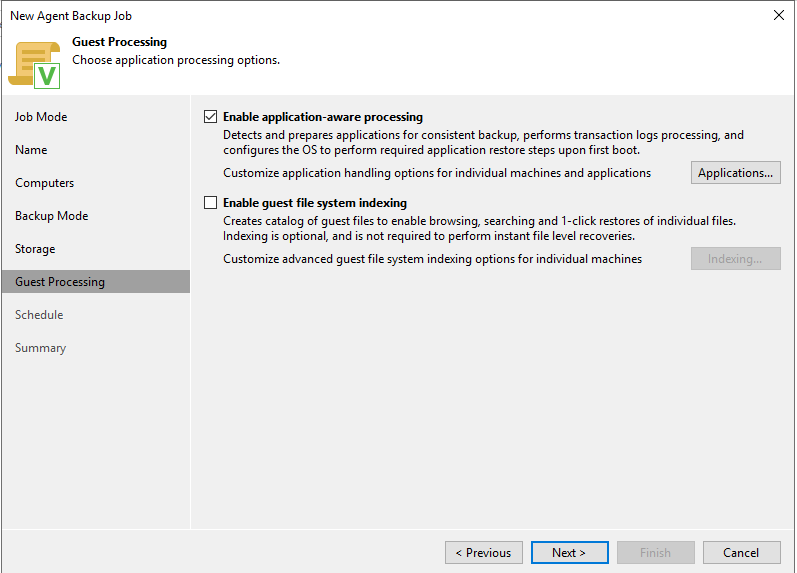Click the Guest Processing header title text
Viewport: 797px width, 573px height.
119,42
